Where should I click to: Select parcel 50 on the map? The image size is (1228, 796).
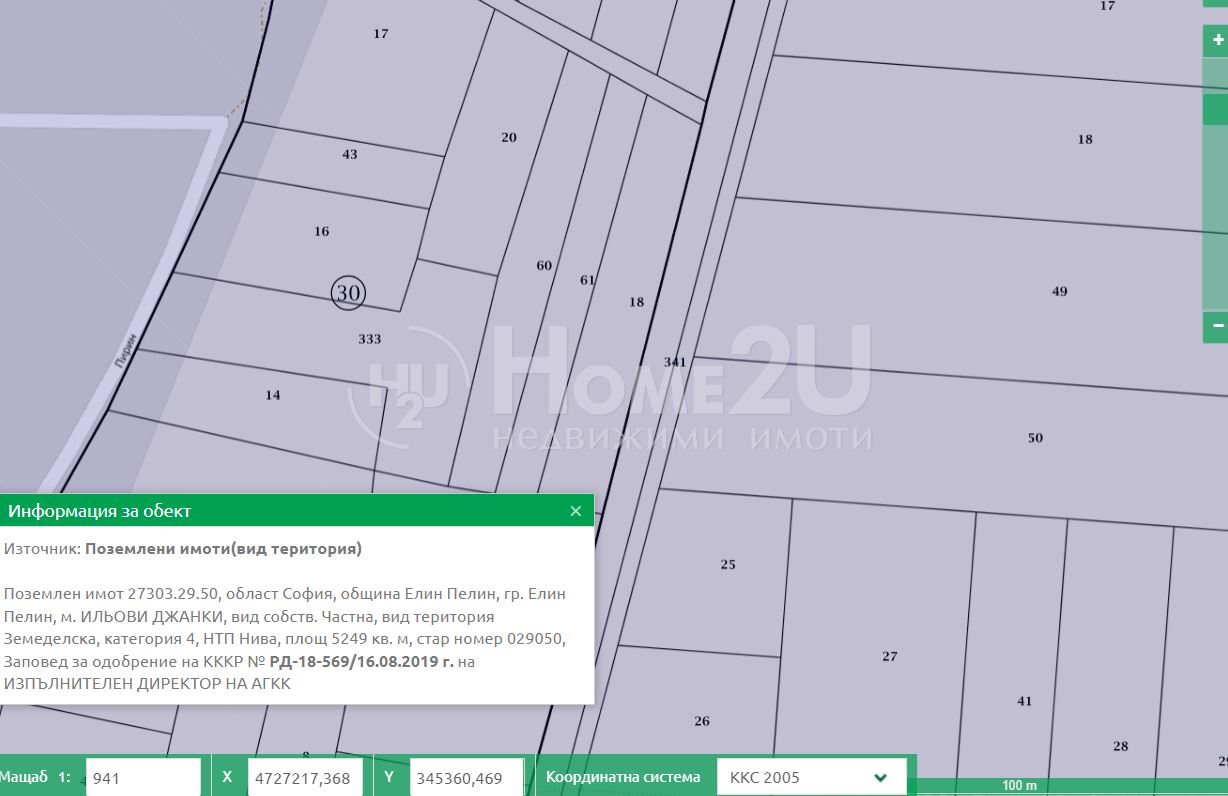coord(1035,437)
